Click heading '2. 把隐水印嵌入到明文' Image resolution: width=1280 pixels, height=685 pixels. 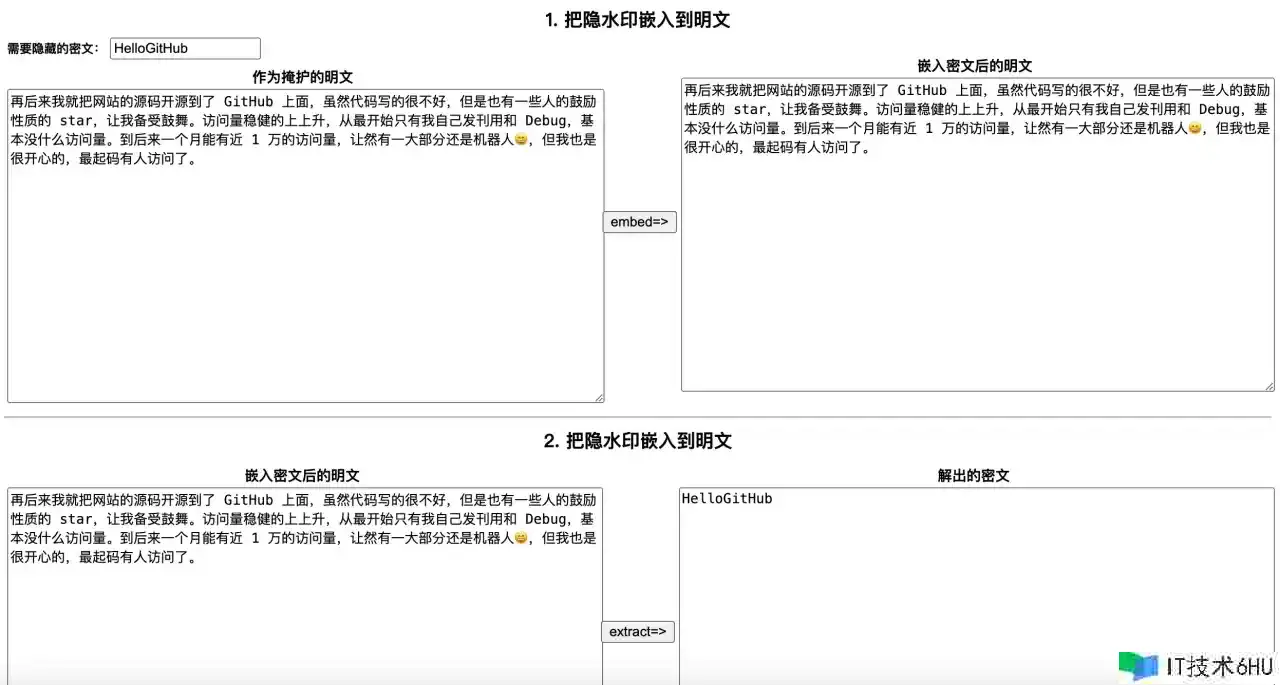click(x=638, y=441)
